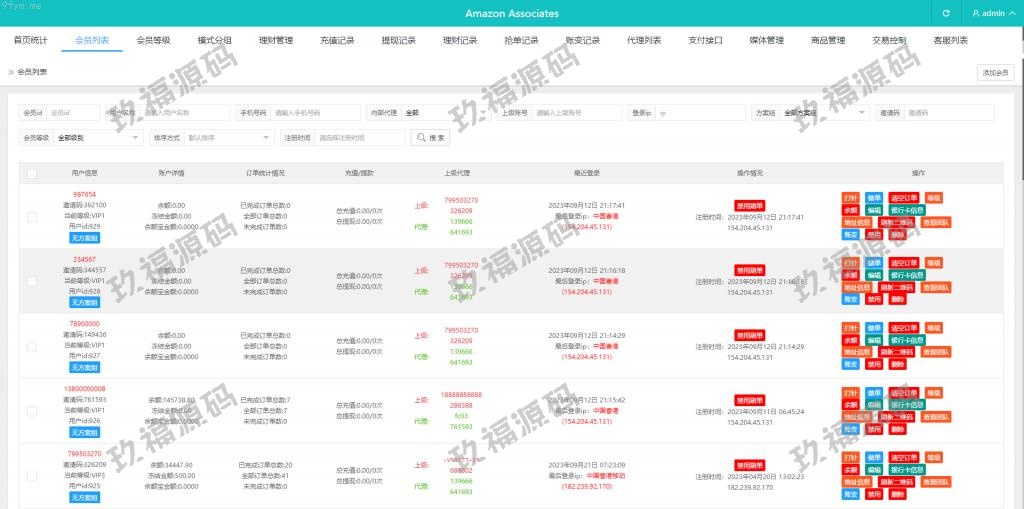Click 清空订单 for user 78000000
The image size is (1024, 509).
pos(903,328)
